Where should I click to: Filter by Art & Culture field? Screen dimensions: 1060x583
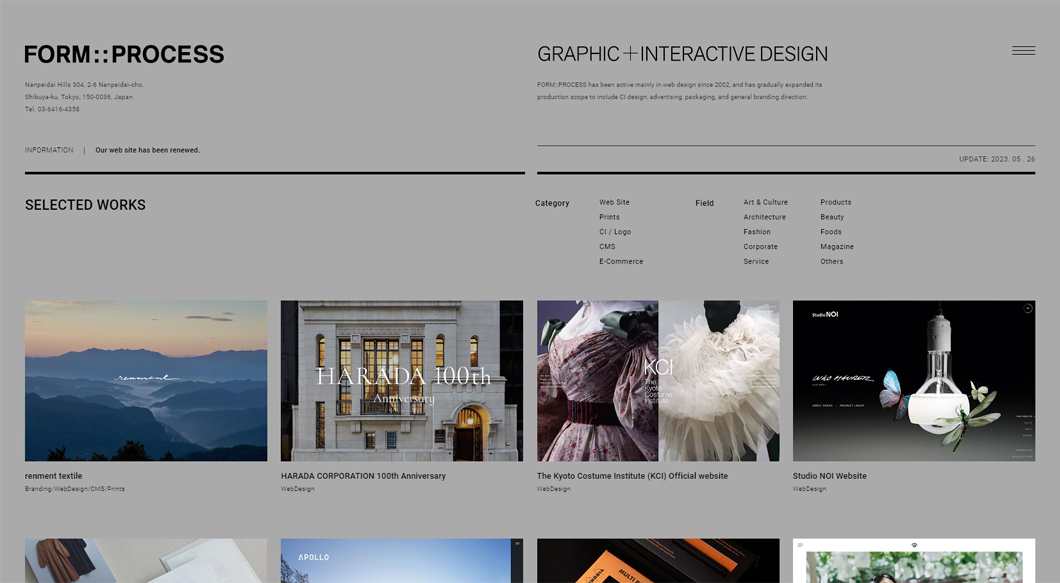pyautogui.click(x=765, y=202)
